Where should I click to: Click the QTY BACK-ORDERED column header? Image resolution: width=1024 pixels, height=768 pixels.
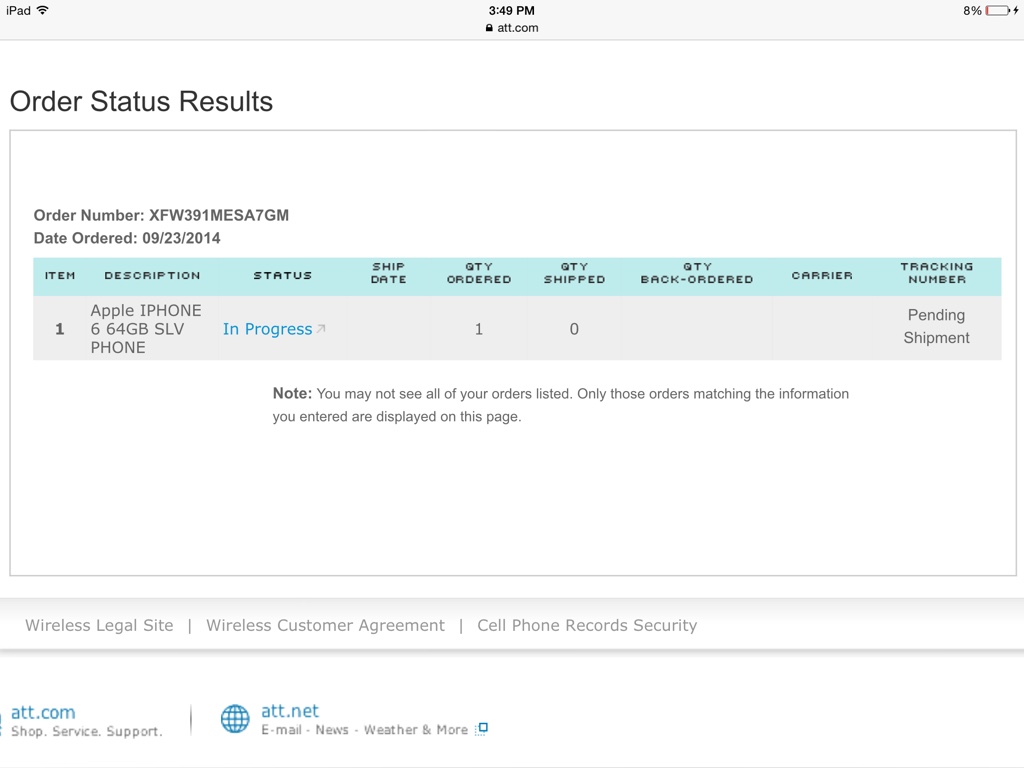pyautogui.click(x=697, y=273)
